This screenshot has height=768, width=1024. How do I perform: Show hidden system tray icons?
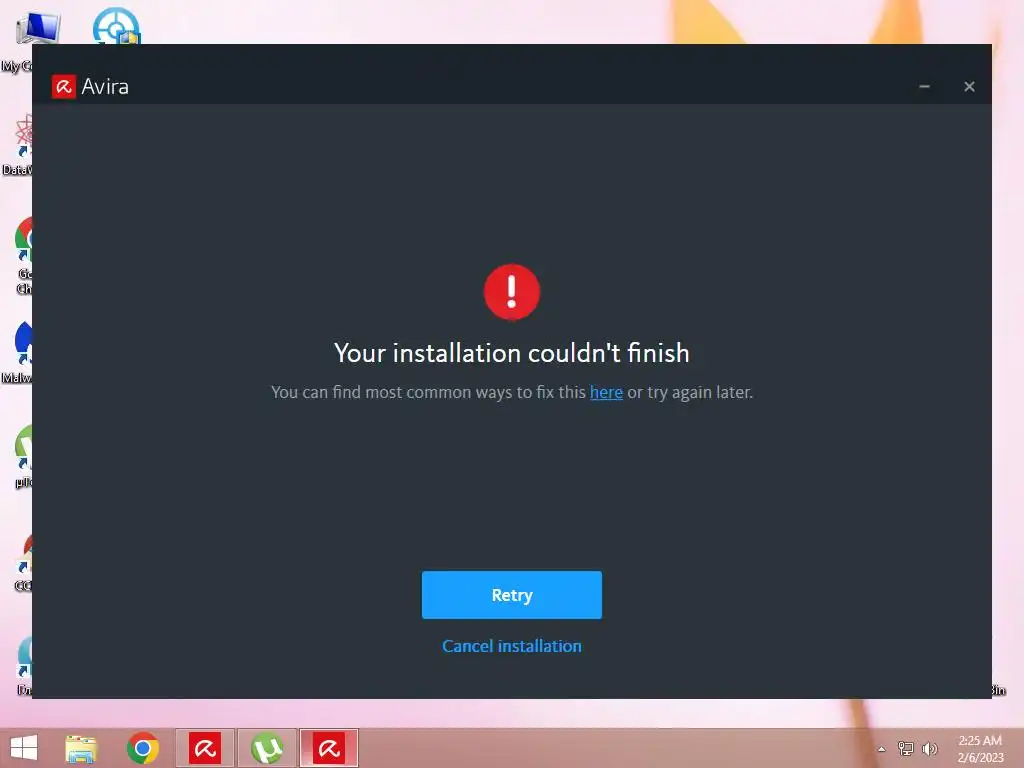pos(882,749)
